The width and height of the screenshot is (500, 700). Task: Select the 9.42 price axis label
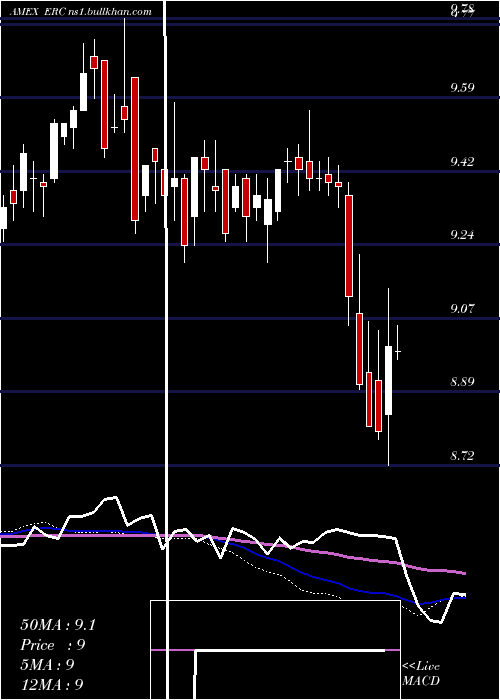coord(462,161)
